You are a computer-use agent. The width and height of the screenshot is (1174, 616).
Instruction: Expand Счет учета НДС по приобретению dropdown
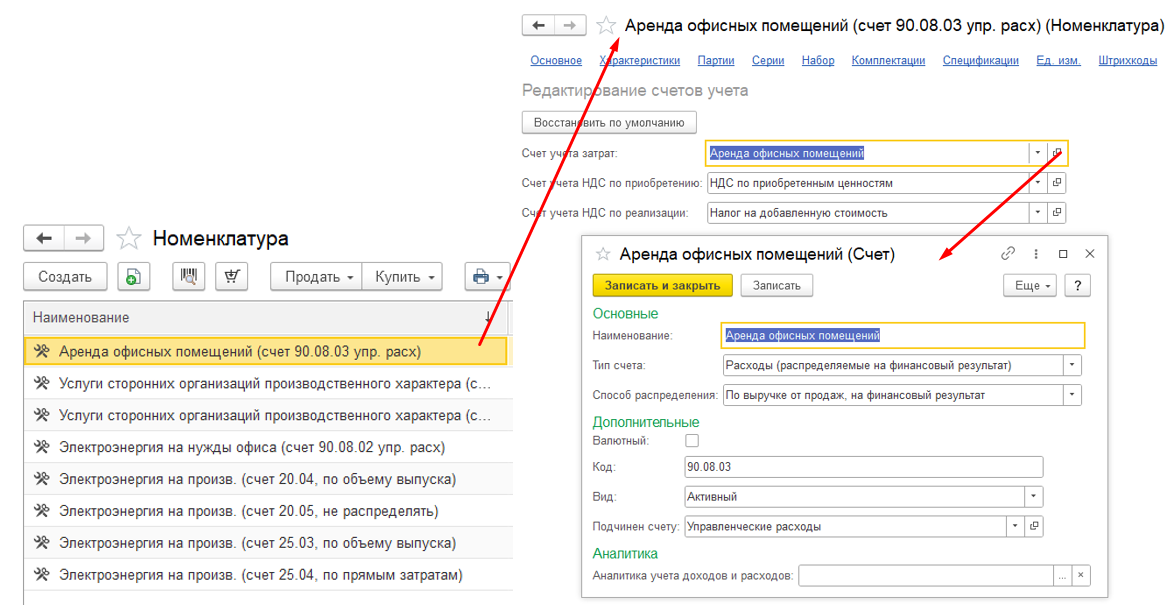1038,183
